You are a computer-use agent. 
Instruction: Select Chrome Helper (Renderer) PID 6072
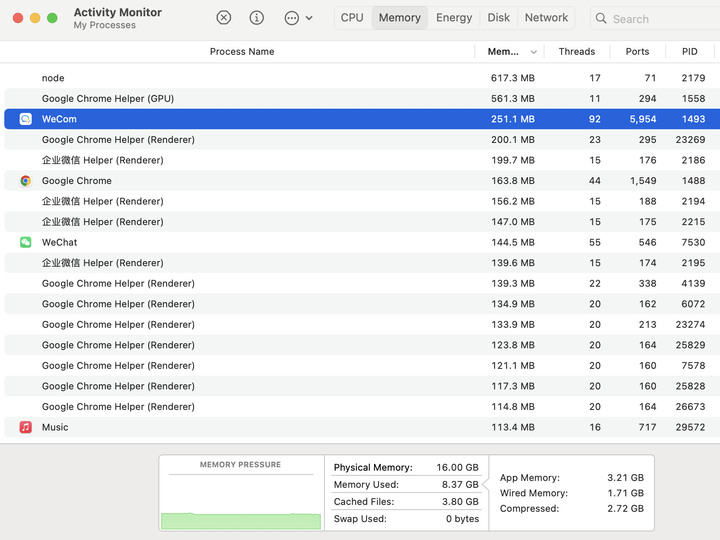coord(362,304)
